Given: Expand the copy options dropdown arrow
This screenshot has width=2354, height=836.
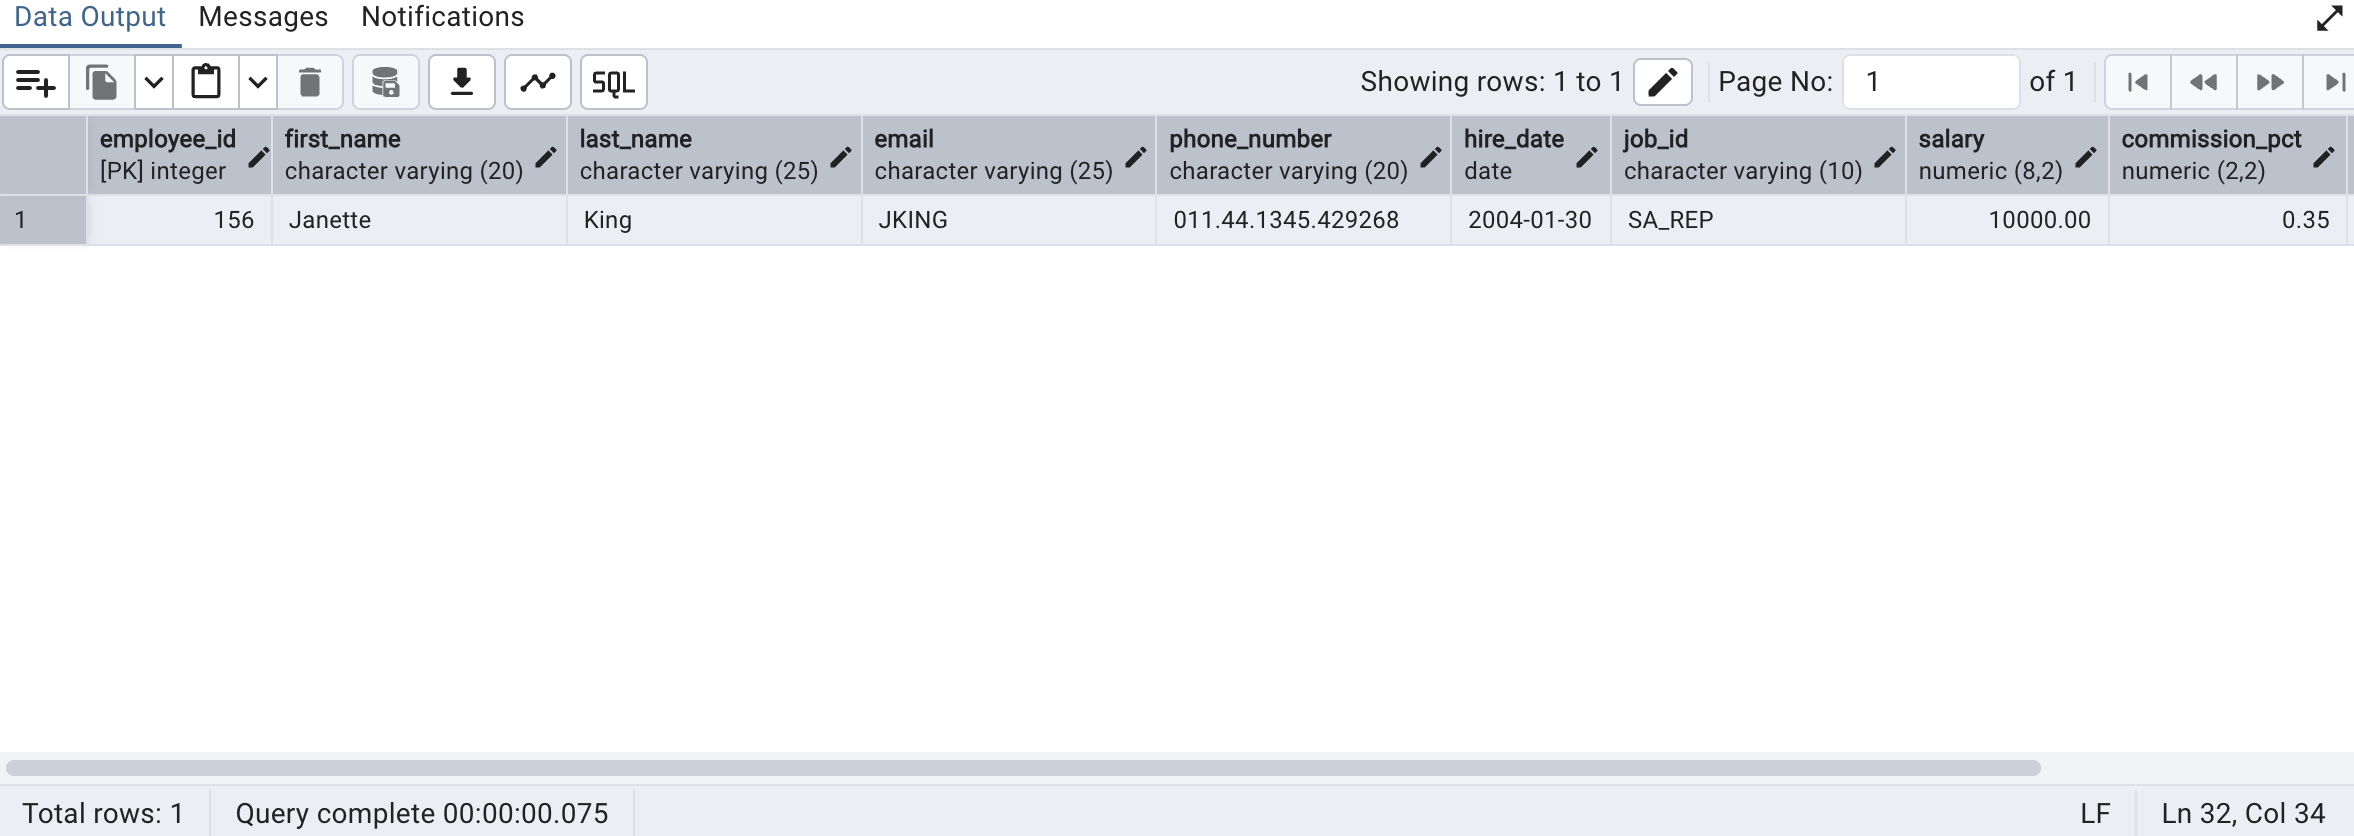Looking at the screenshot, I should (154, 82).
